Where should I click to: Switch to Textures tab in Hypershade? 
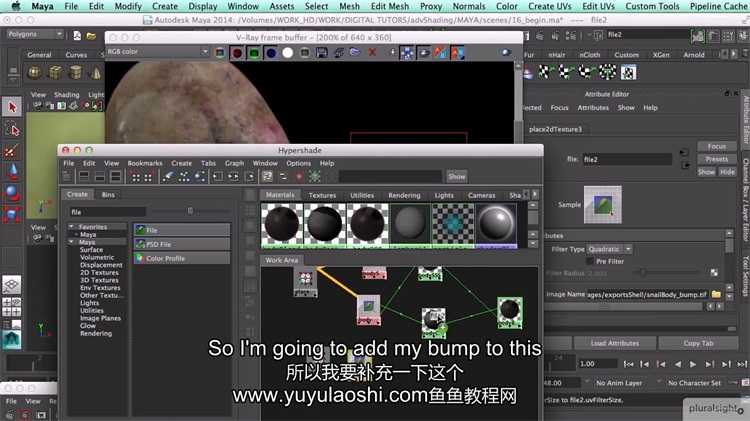[322, 195]
